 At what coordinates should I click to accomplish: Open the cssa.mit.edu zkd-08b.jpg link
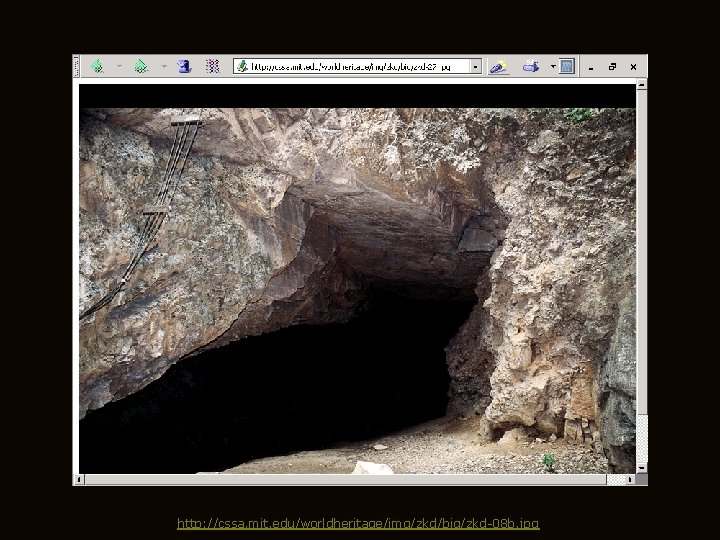pyautogui.click(x=358, y=523)
